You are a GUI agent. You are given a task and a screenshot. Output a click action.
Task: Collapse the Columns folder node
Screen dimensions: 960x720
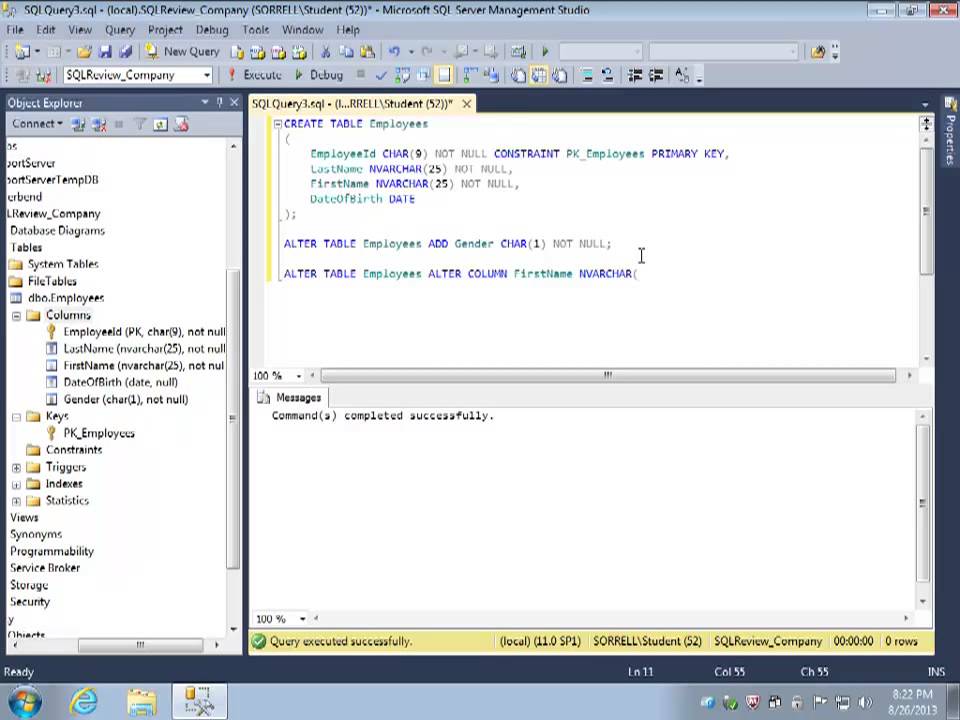[x=17, y=316]
